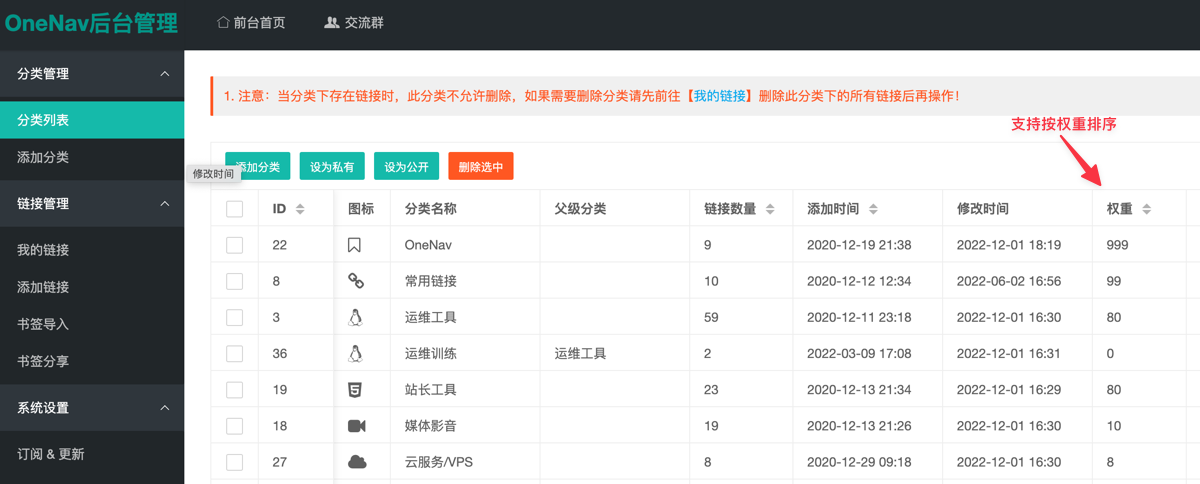Image resolution: width=1200 pixels, height=484 pixels.
Task: Click the home icon beside 前台首页
Action: coord(223,22)
